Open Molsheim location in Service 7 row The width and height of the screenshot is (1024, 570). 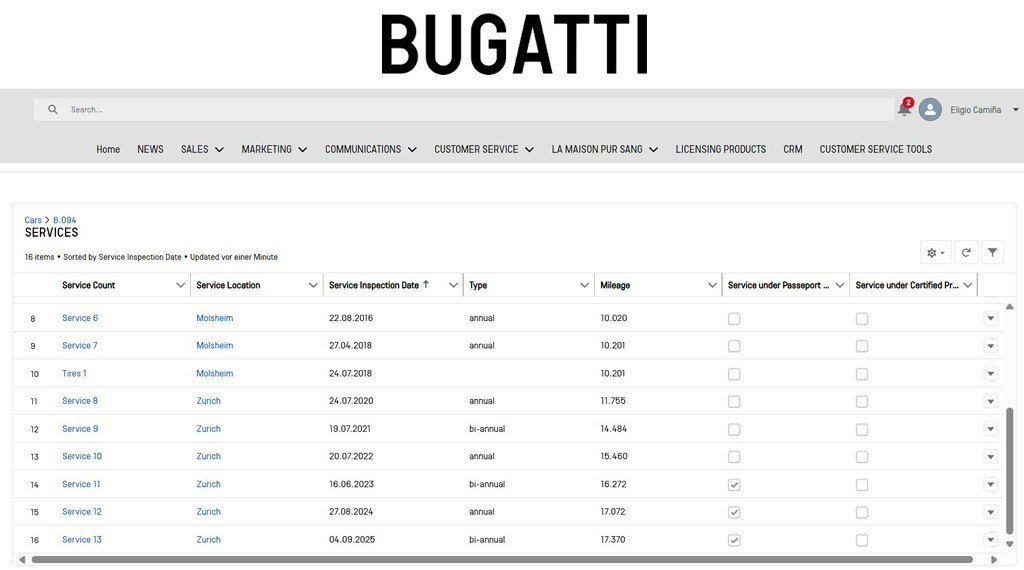pos(215,345)
